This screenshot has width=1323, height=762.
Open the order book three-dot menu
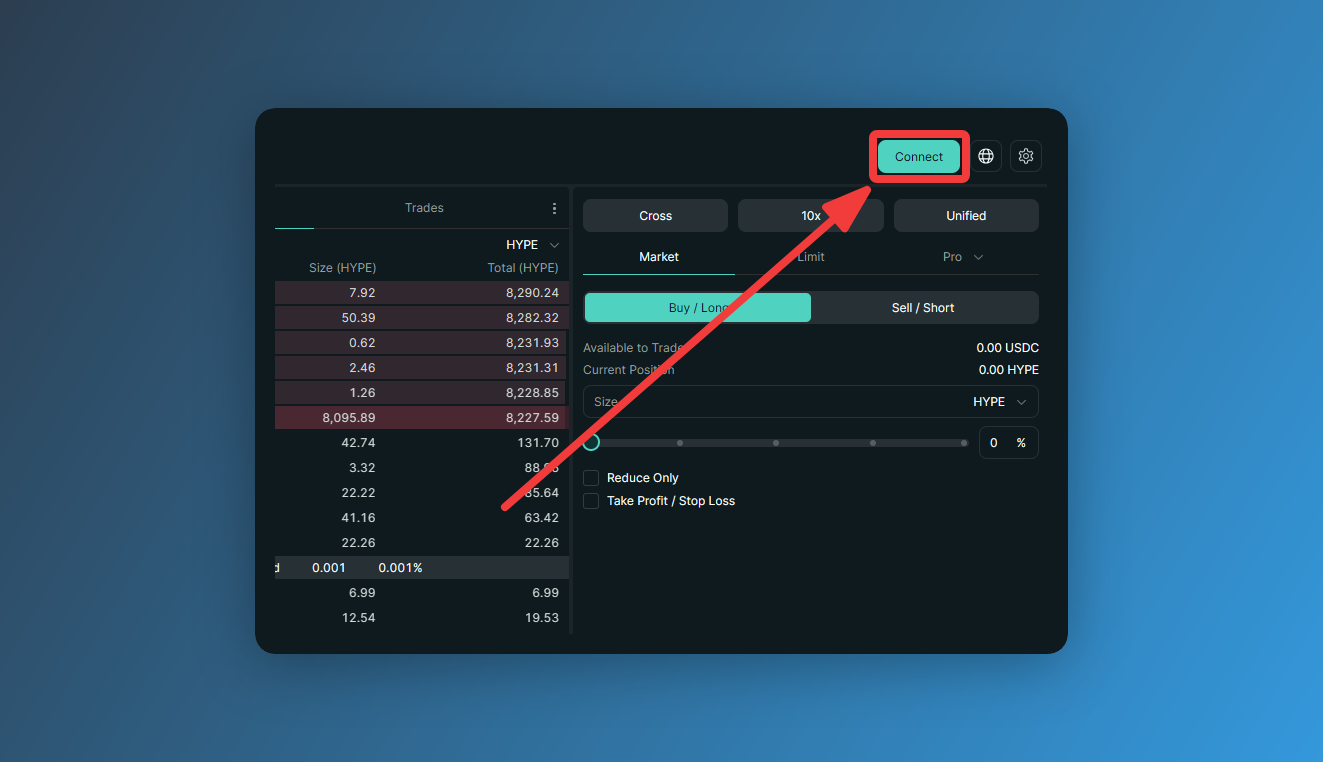tap(554, 208)
